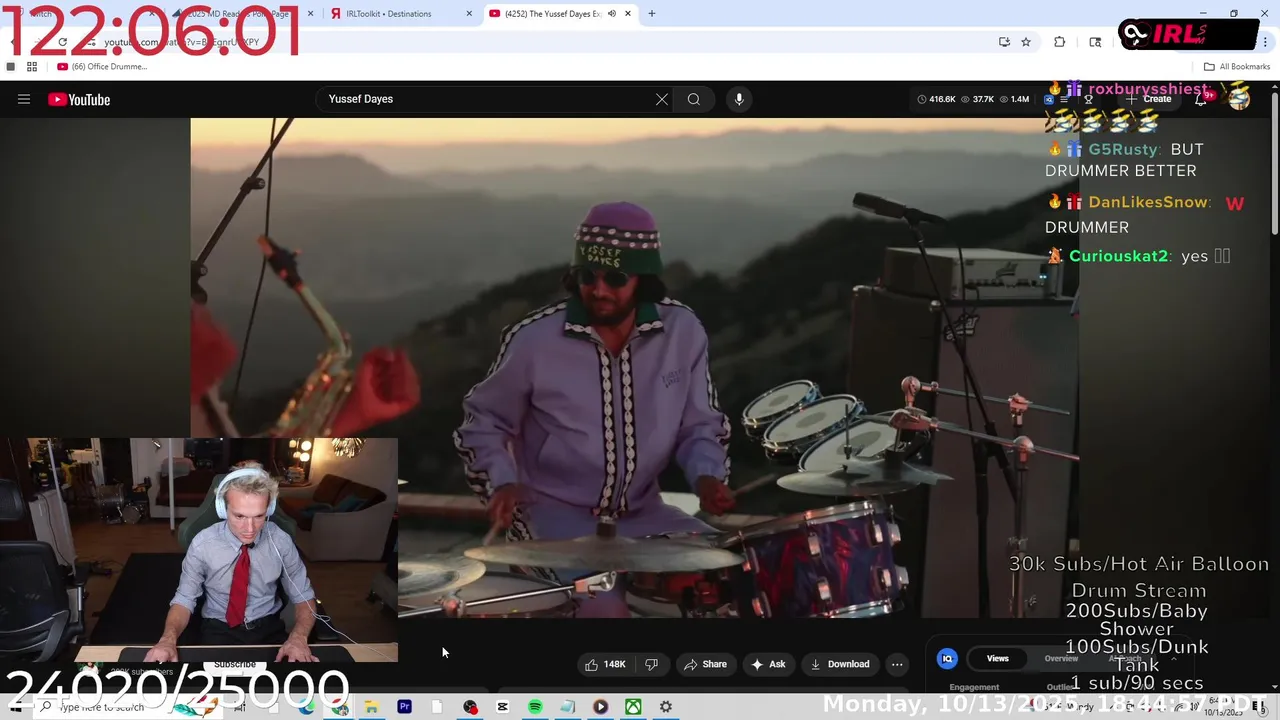Open YouTube notifications bell
1280x720 pixels.
point(1201,99)
